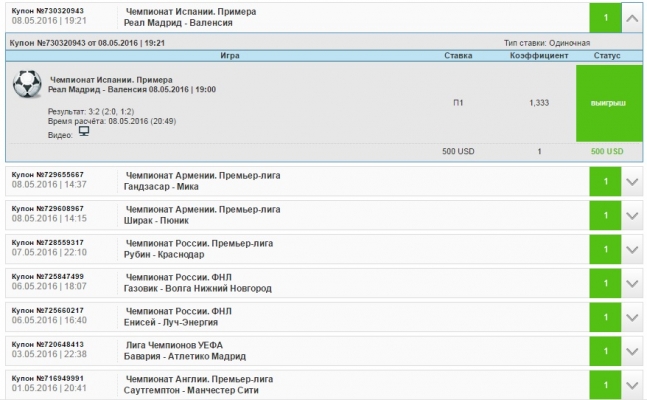Click green status box of Бавария - Атлетико row
Screen dimensions: 647x400
[x=605, y=351]
